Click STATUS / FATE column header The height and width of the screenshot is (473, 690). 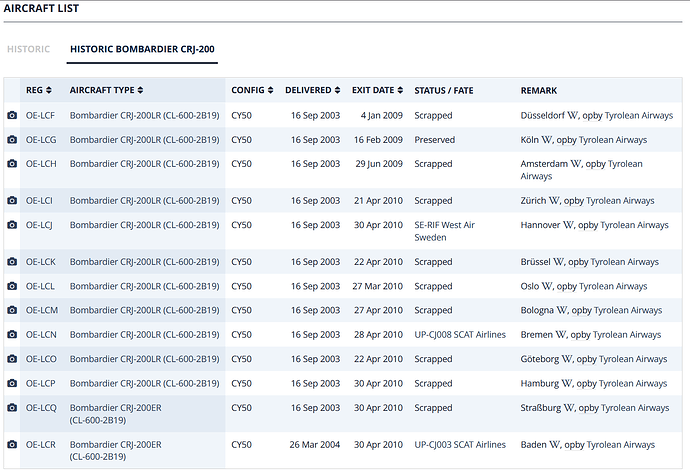pyautogui.click(x=444, y=91)
